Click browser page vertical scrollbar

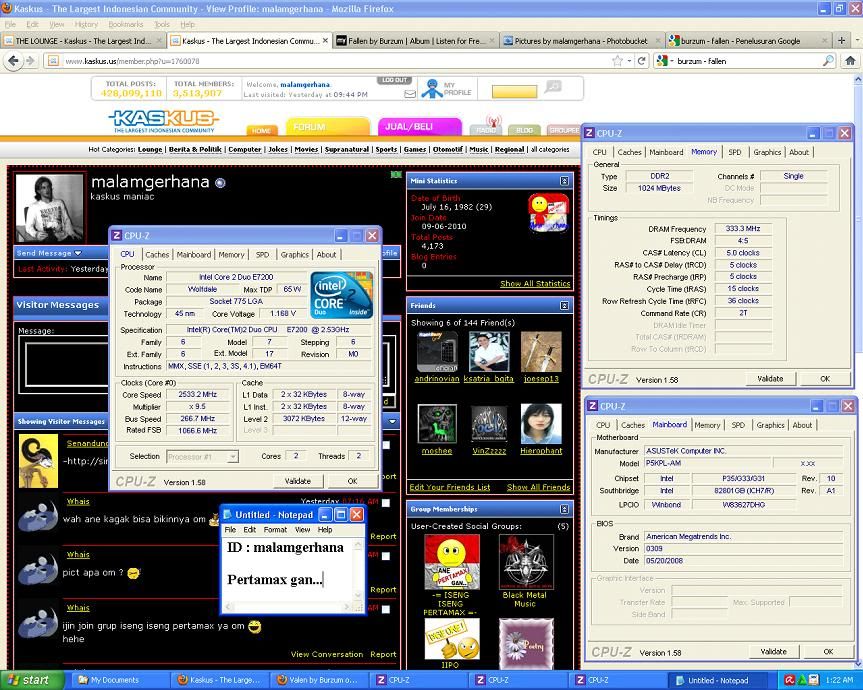(x=858, y=371)
